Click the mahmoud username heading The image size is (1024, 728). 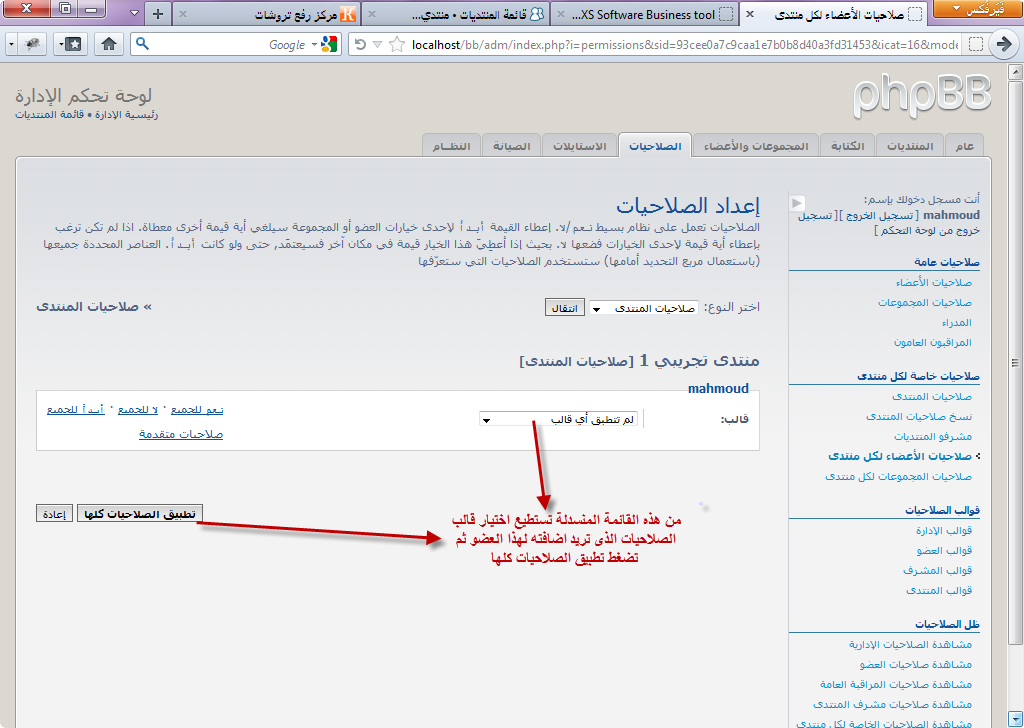pos(718,388)
